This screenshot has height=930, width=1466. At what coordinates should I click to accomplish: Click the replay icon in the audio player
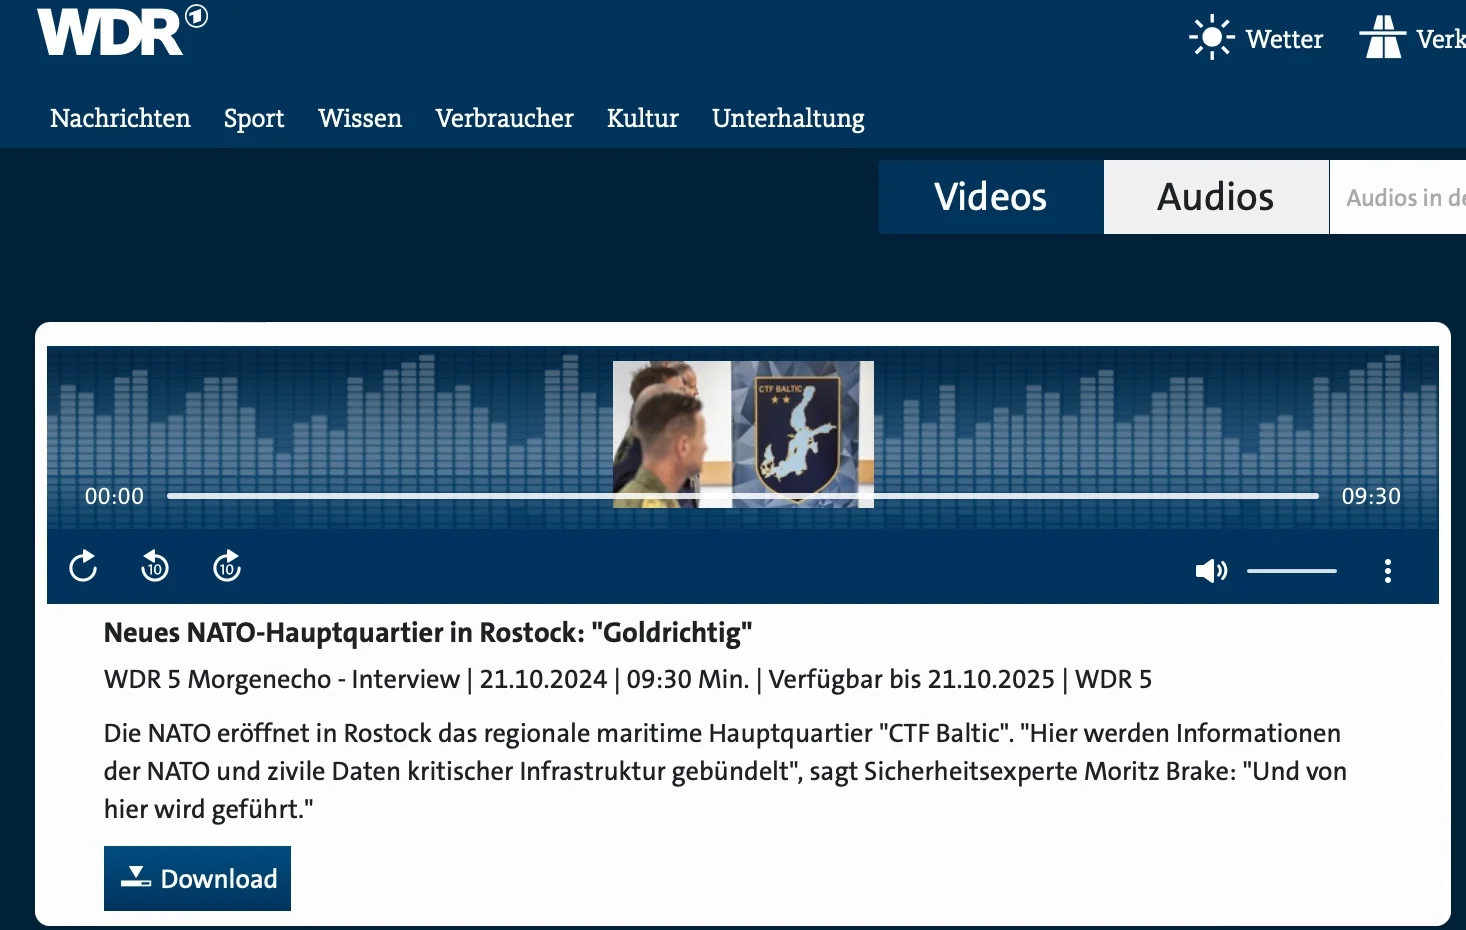83,566
